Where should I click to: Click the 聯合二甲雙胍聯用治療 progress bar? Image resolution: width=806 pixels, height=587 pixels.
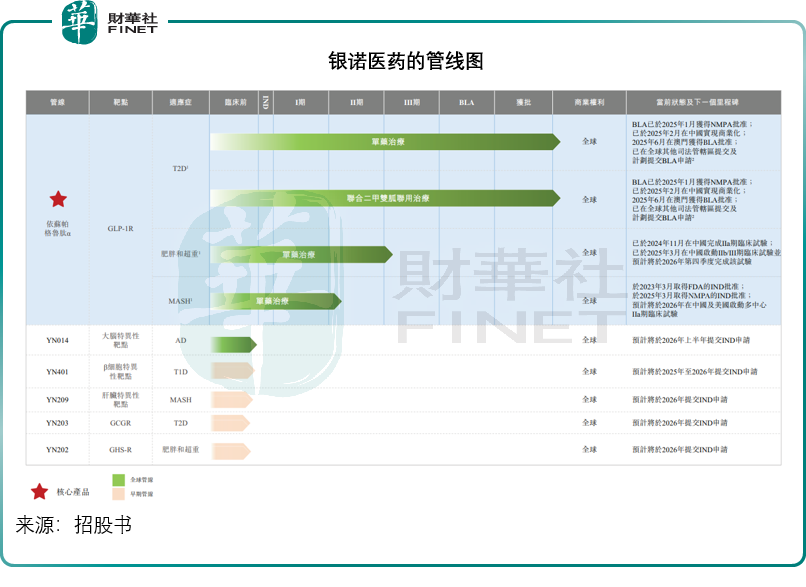[386, 198]
